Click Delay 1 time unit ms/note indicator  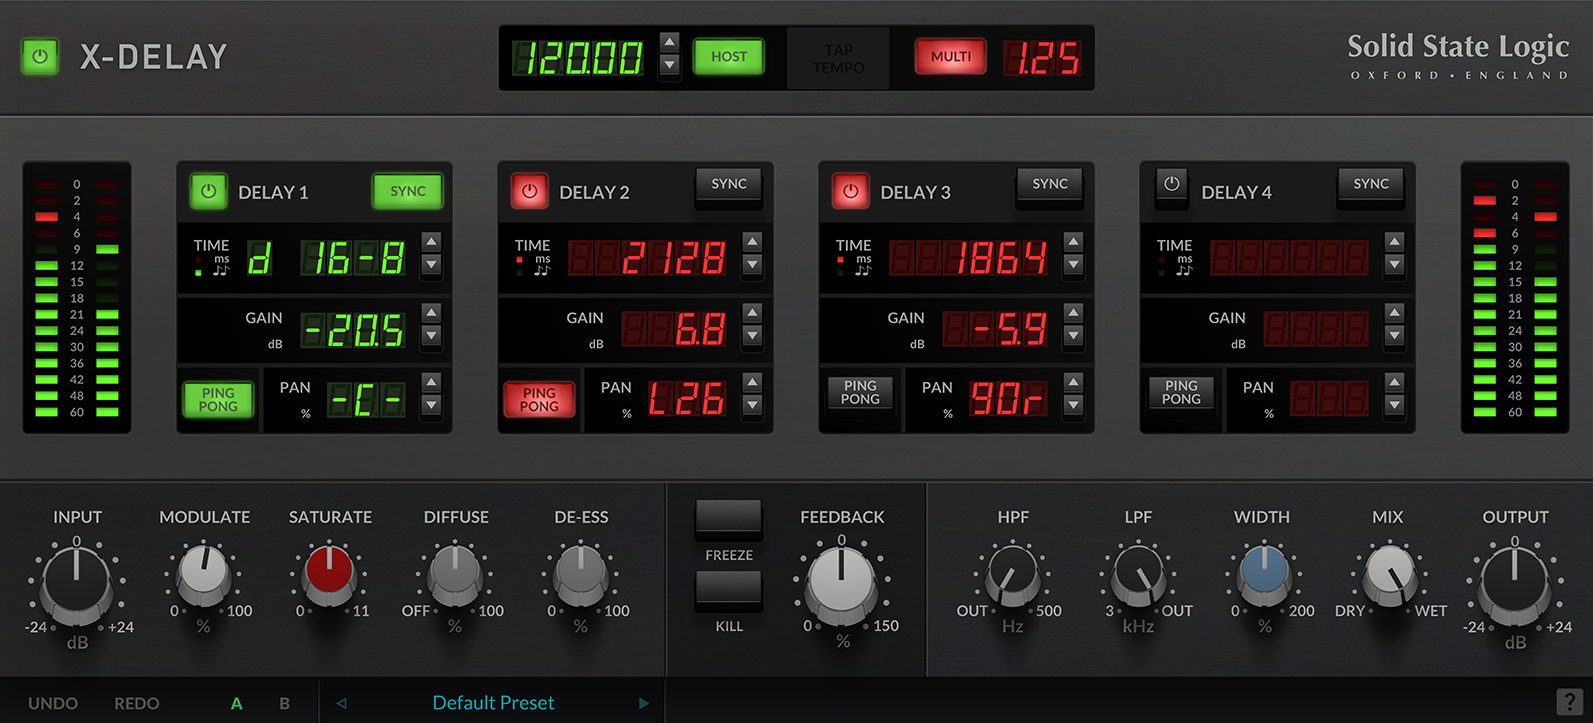pyautogui.click(x=213, y=264)
